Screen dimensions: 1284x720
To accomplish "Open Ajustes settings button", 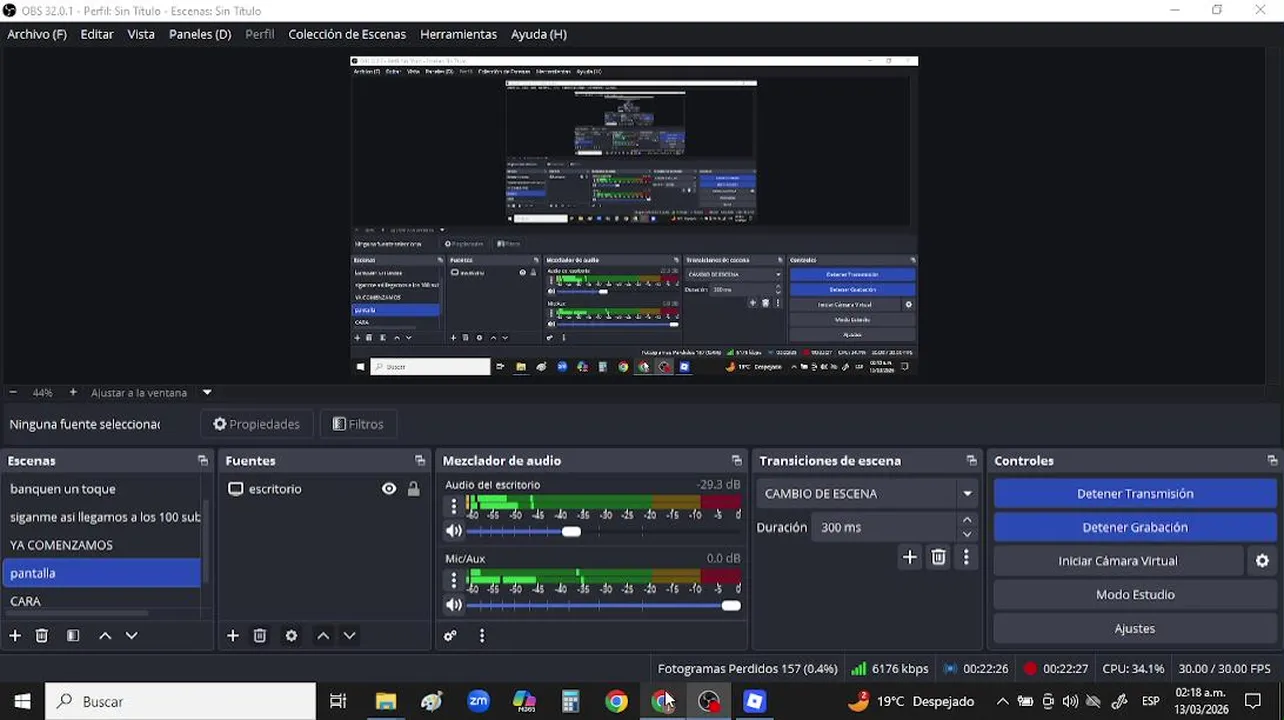I will 1135,628.
